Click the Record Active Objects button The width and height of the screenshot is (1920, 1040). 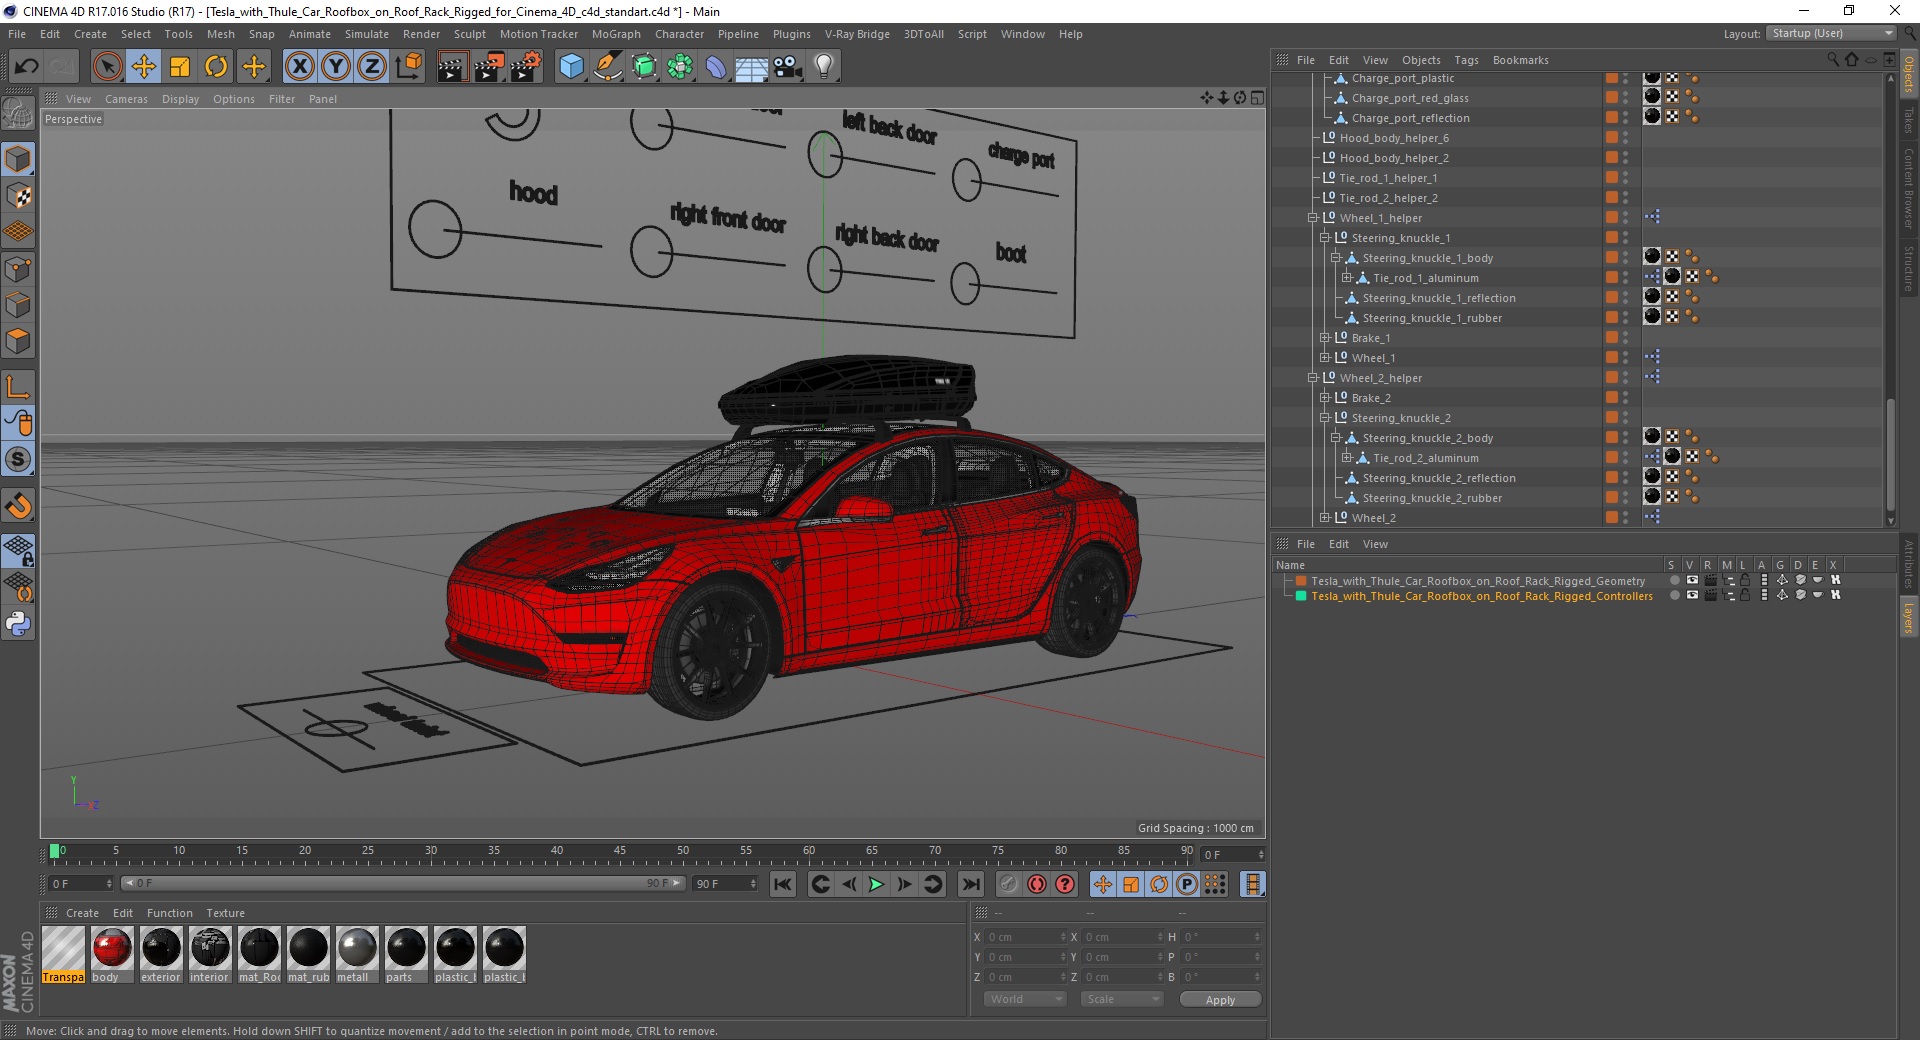coord(1009,884)
